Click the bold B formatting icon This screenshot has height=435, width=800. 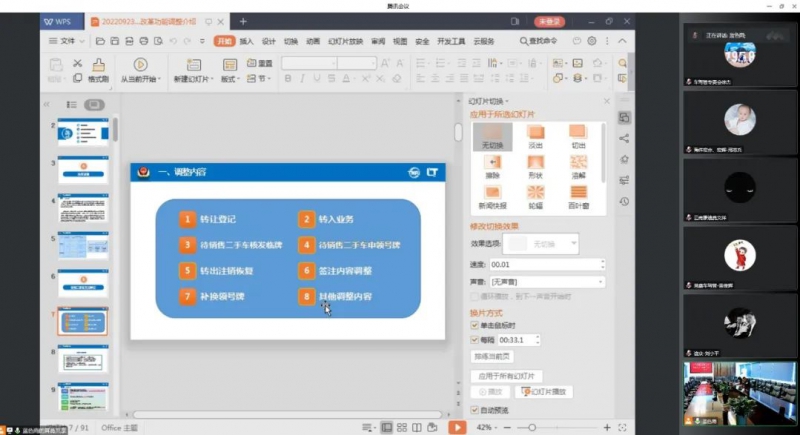(288, 78)
